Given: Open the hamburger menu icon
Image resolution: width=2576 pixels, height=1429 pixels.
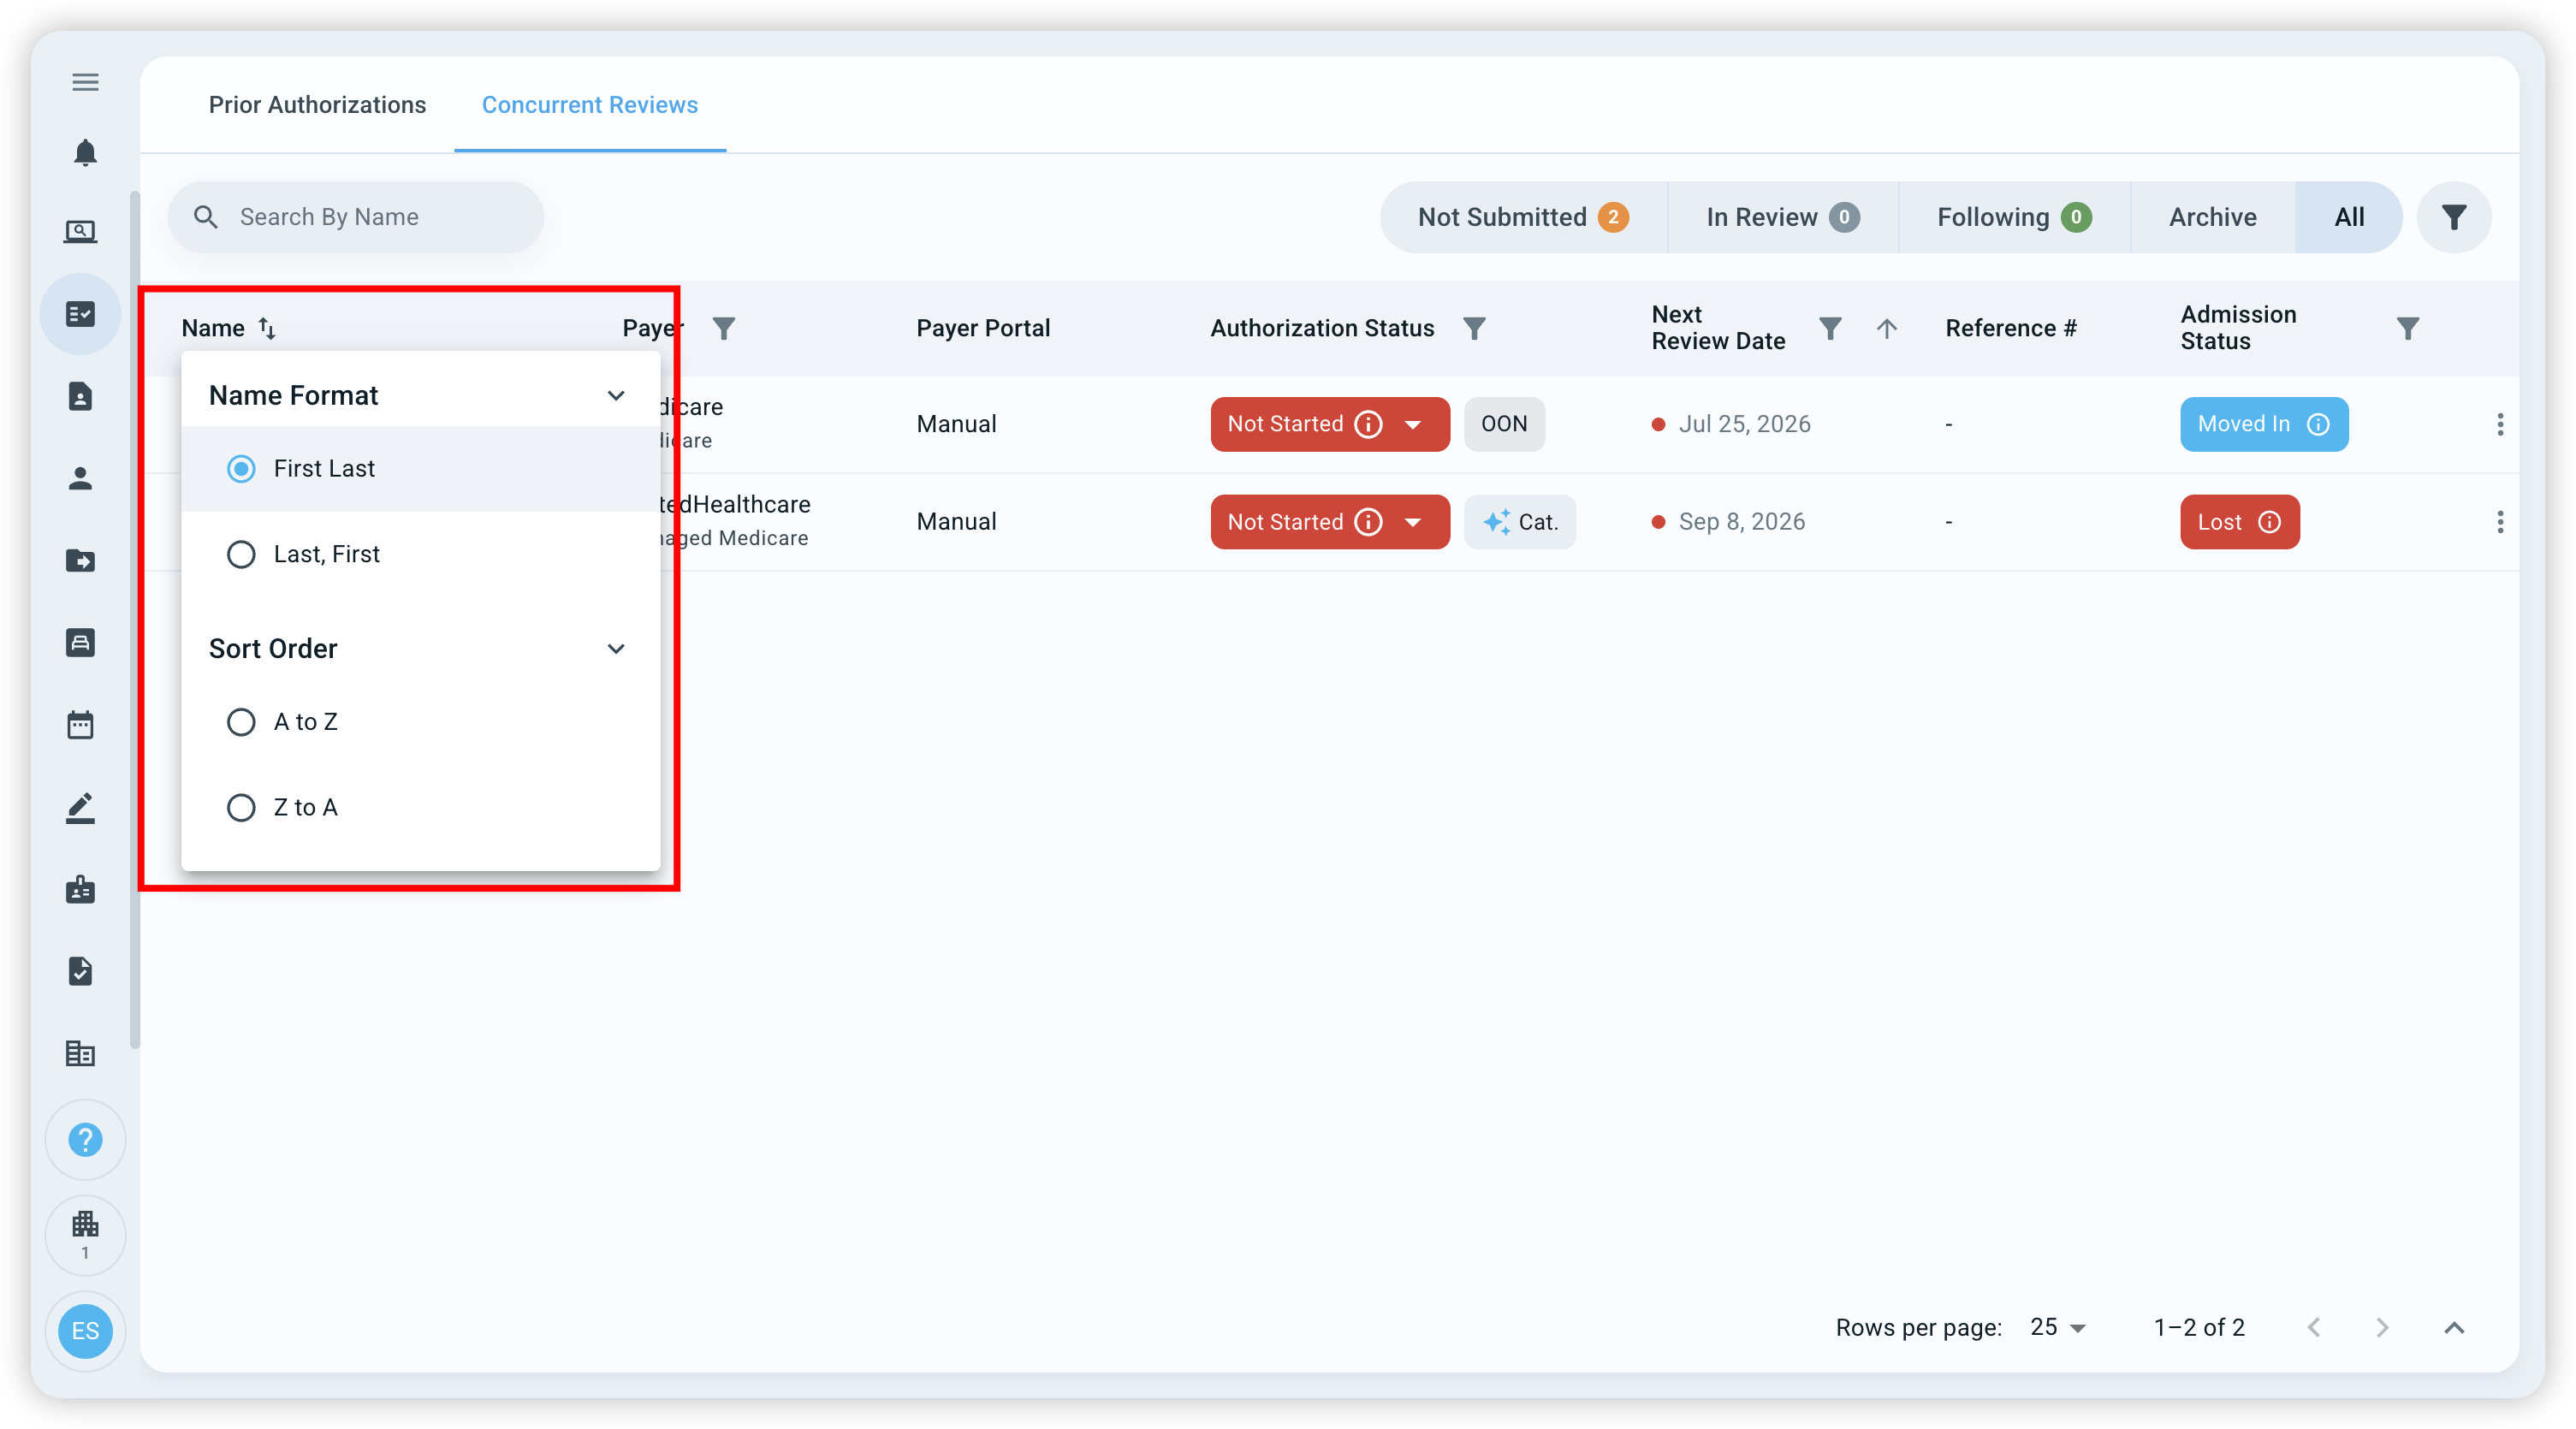Looking at the screenshot, I should click(85, 82).
